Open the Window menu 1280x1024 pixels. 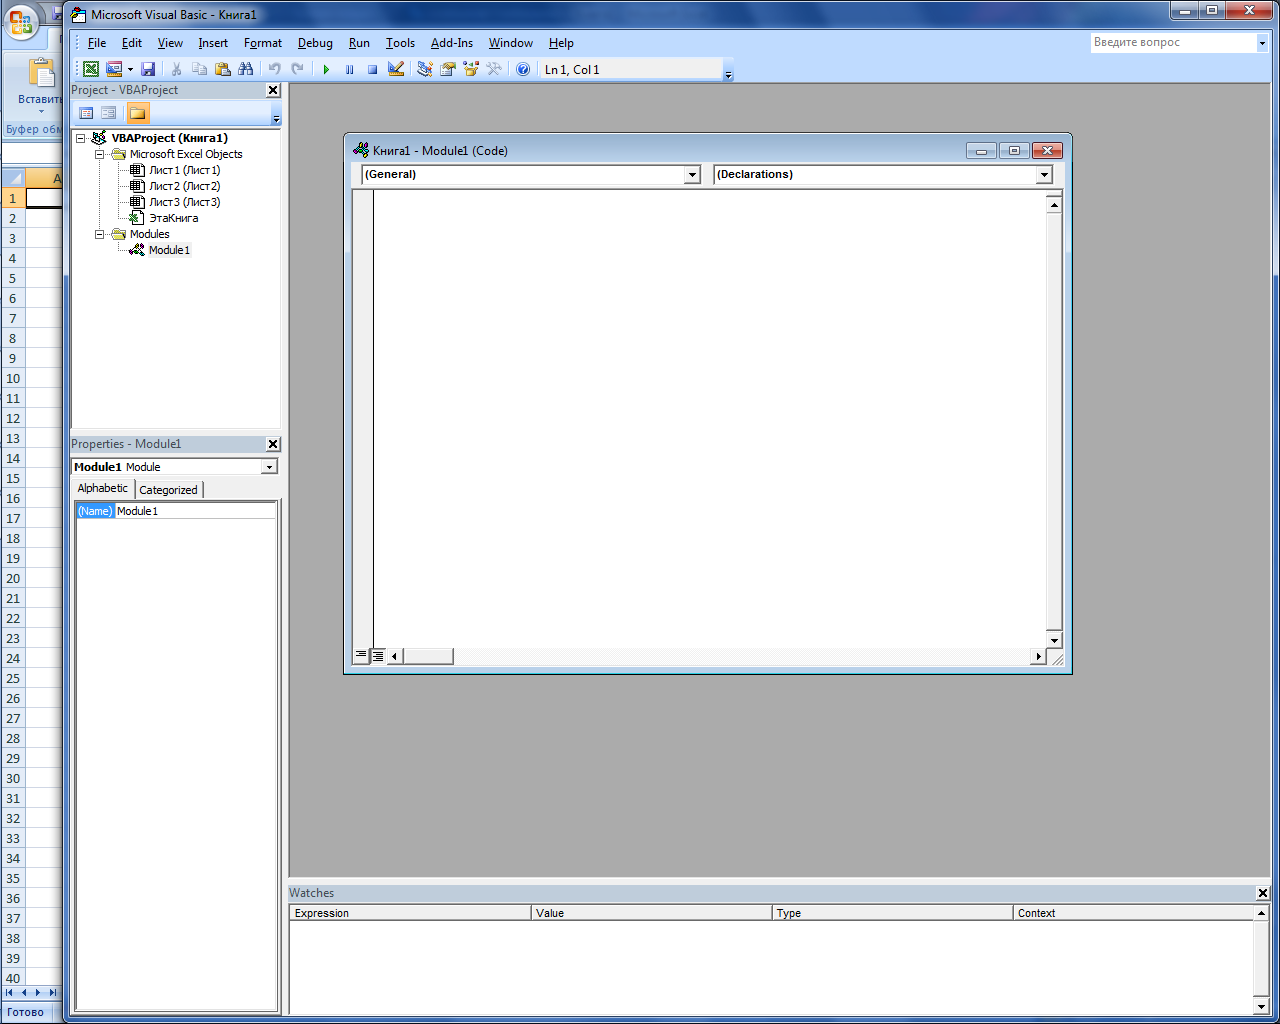click(510, 43)
